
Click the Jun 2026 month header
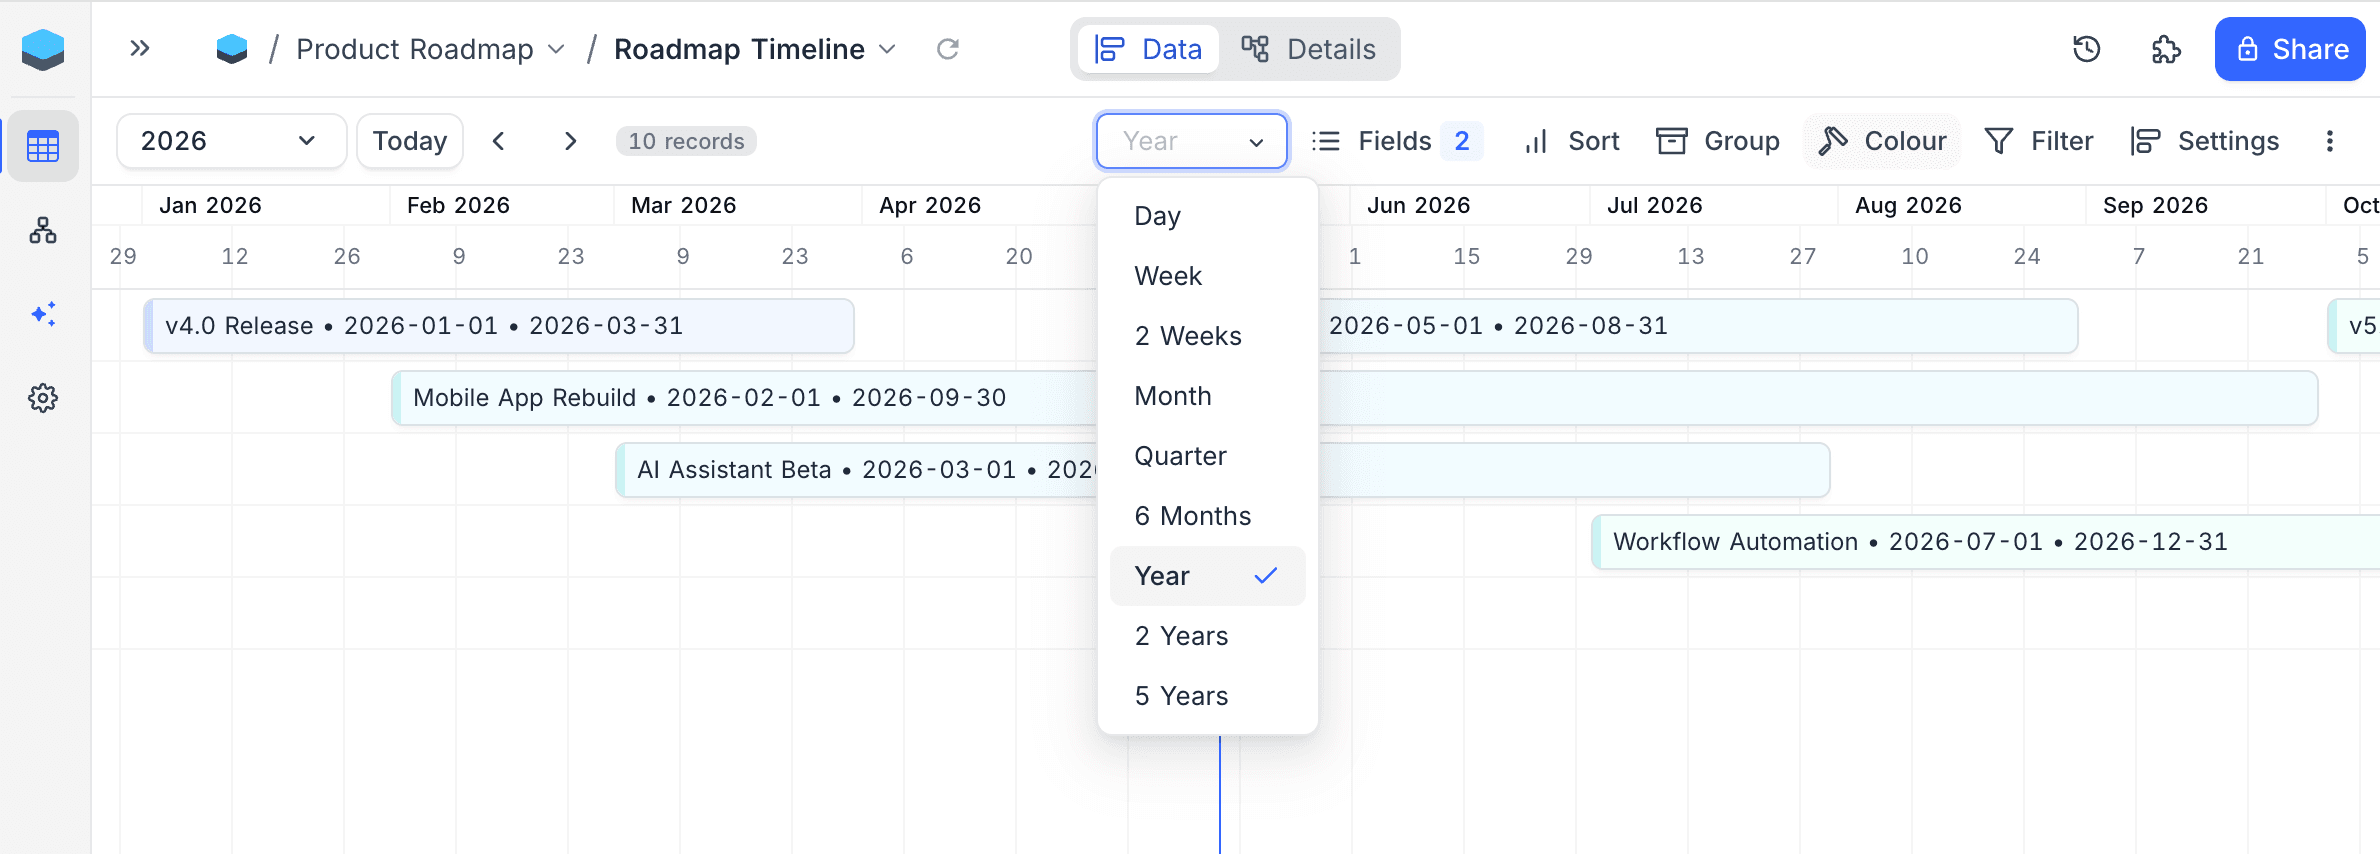[1418, 205]
